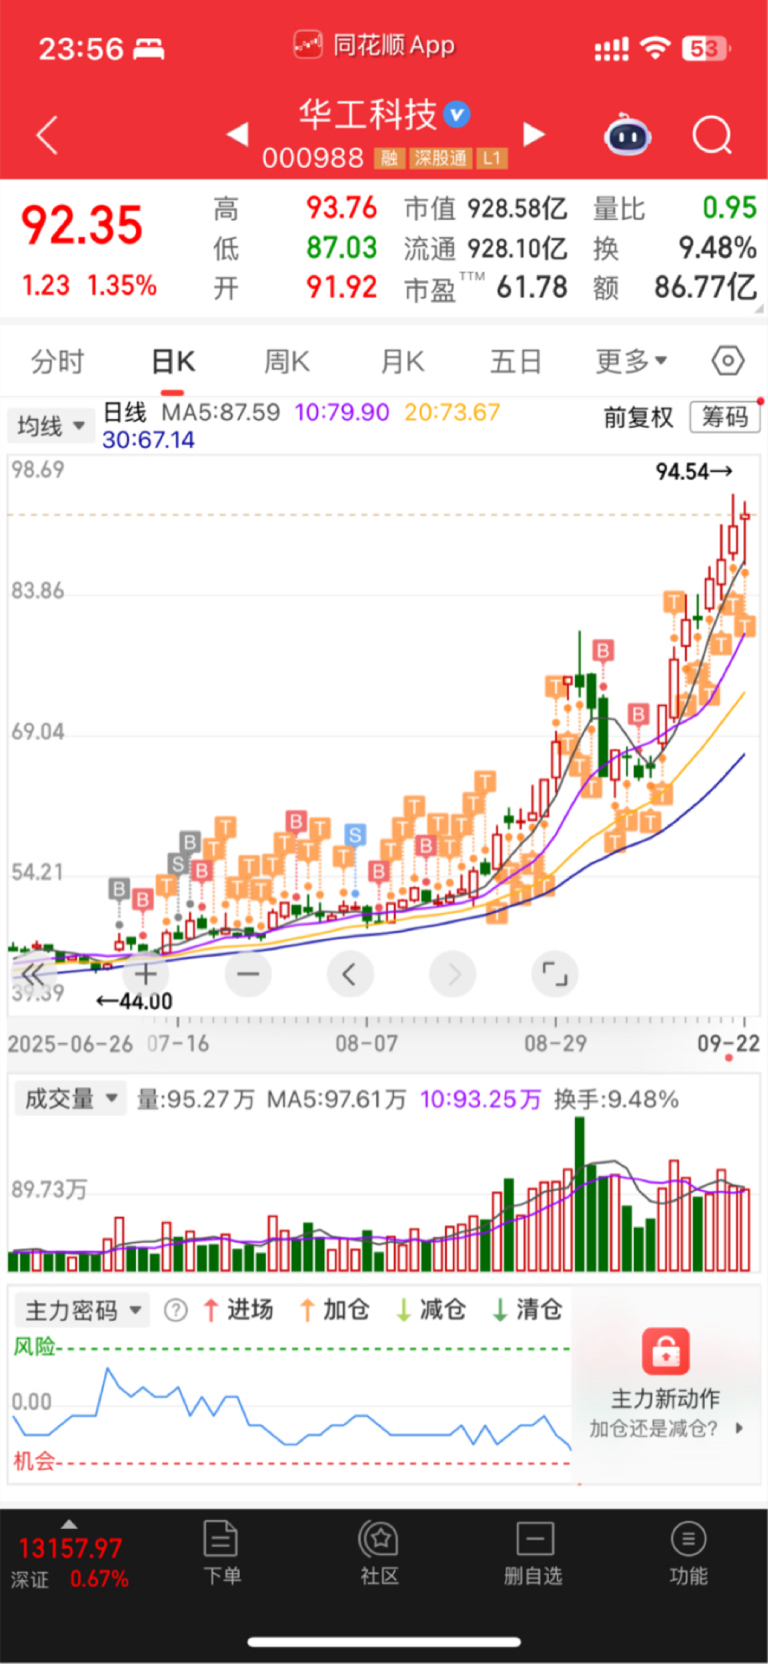Tap the MA5:87.59 moving average label
Image resolution: width=768 pixels, height=1664 pixels.
(x=220, y=412)
